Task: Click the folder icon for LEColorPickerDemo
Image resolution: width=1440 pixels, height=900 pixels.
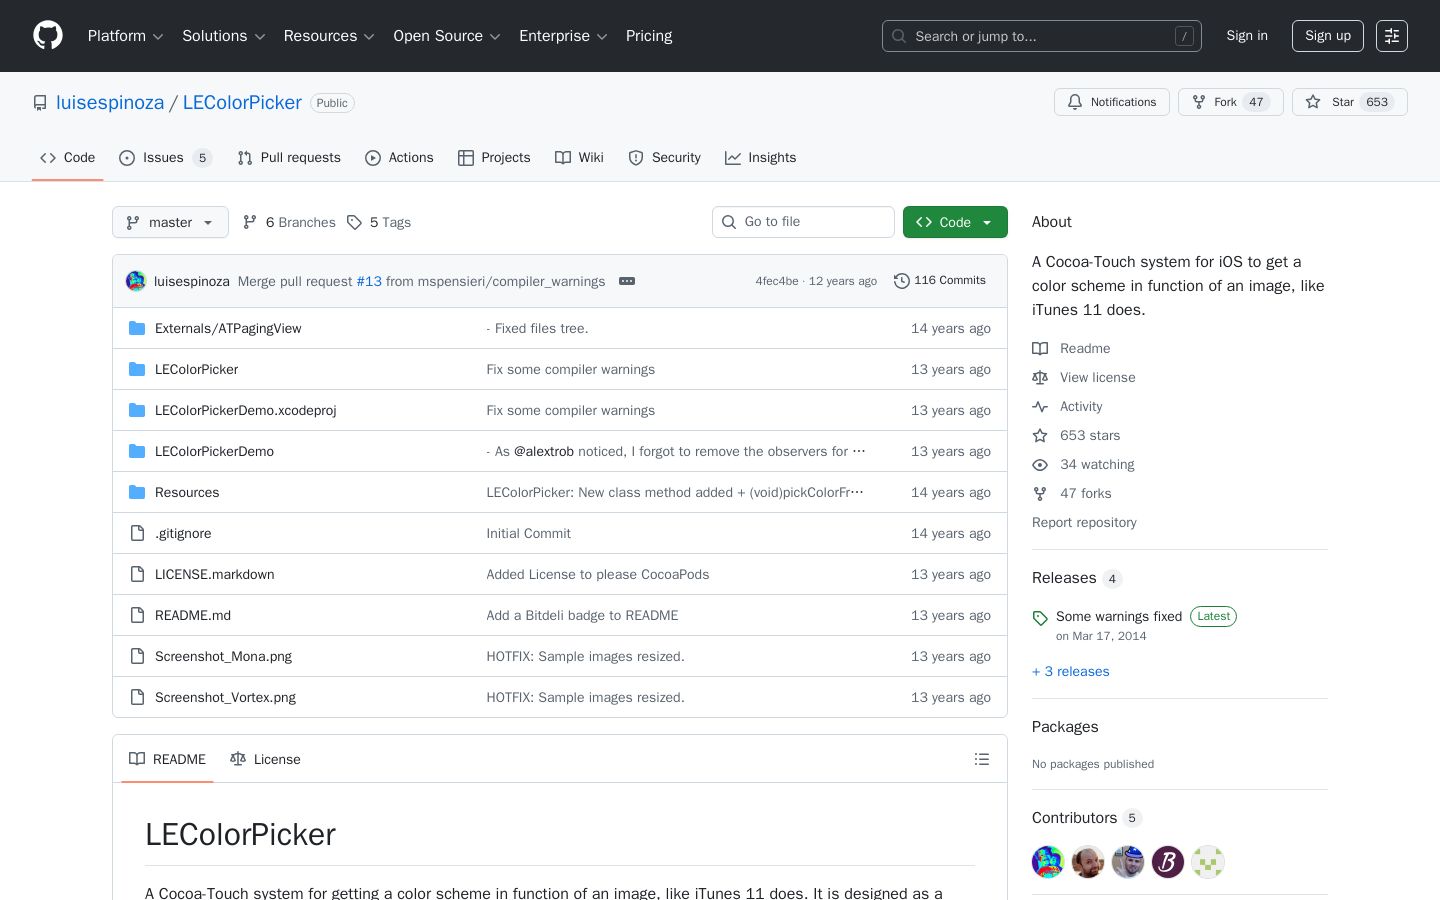Action: (137, 451)
